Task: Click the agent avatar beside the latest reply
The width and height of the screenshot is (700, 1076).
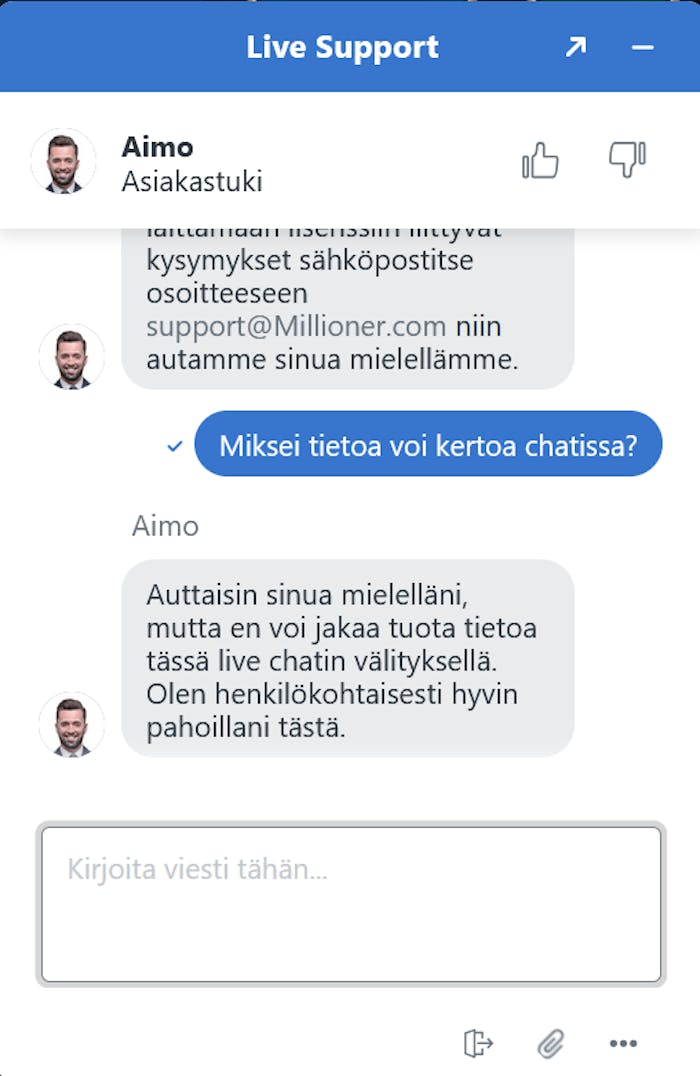Action: [71, 724]
